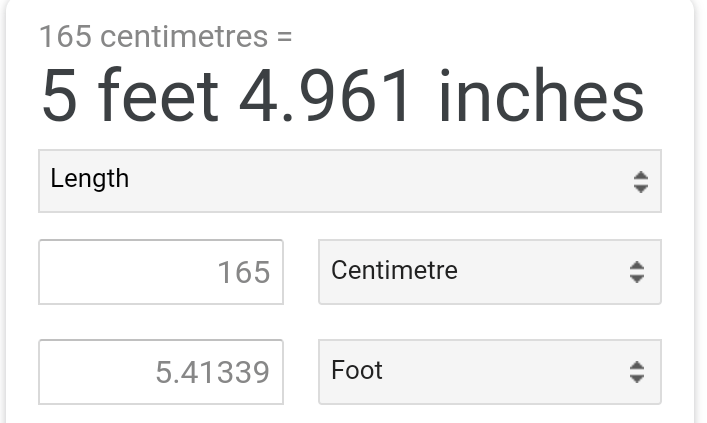Open the Length category dropdown
The width and height of the screenshot is (707, 423).
(349, 181)
